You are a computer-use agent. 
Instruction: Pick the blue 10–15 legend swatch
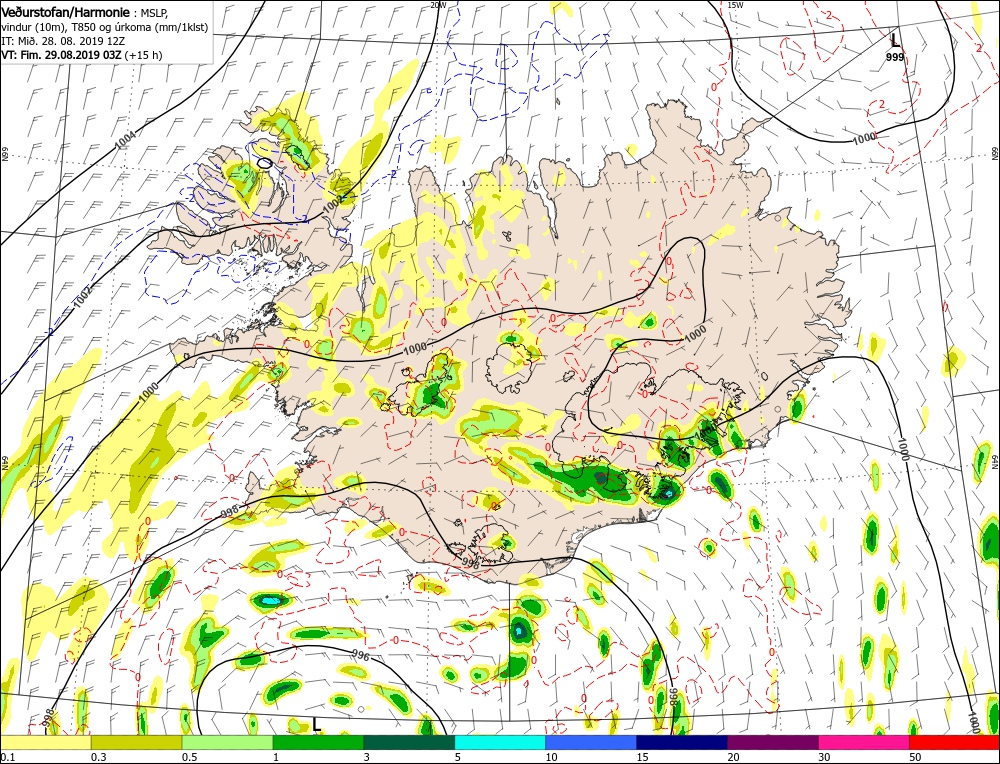pos(591,742)
